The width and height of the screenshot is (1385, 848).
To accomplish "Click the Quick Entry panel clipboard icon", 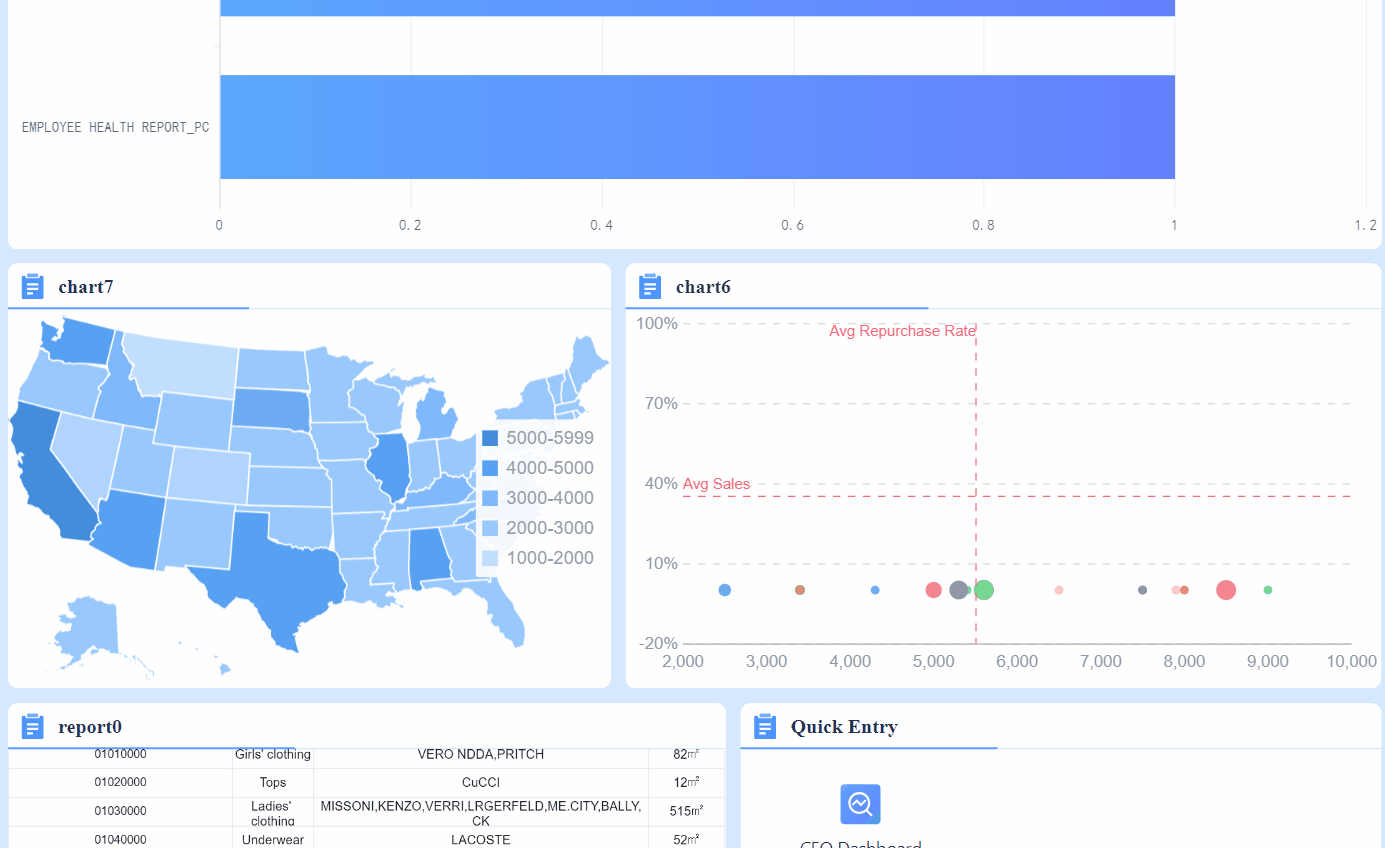I will 766,726.
